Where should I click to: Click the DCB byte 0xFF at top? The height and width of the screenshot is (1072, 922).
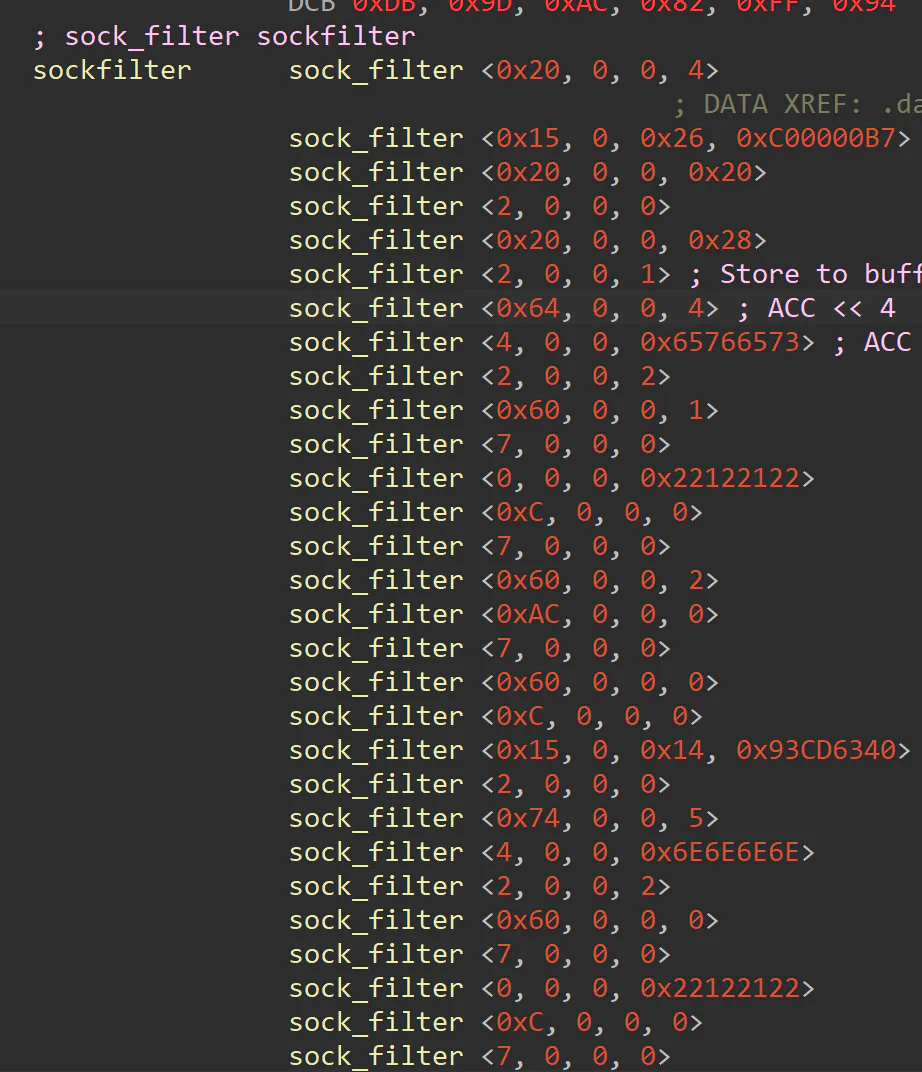click(x=768, y=6)
